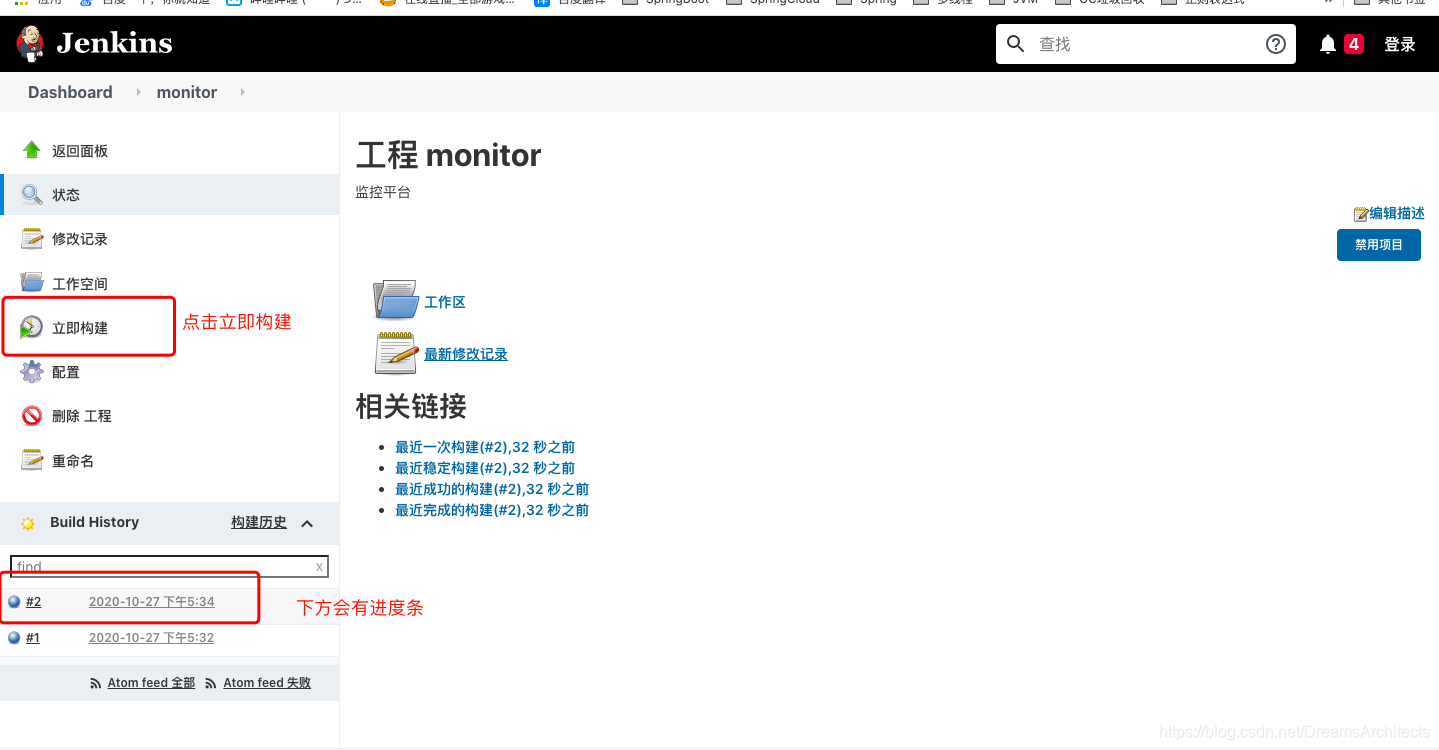Click the folder icon next to 工作空间
This screenshot has height=750, width=1439.
click(32, 283)
